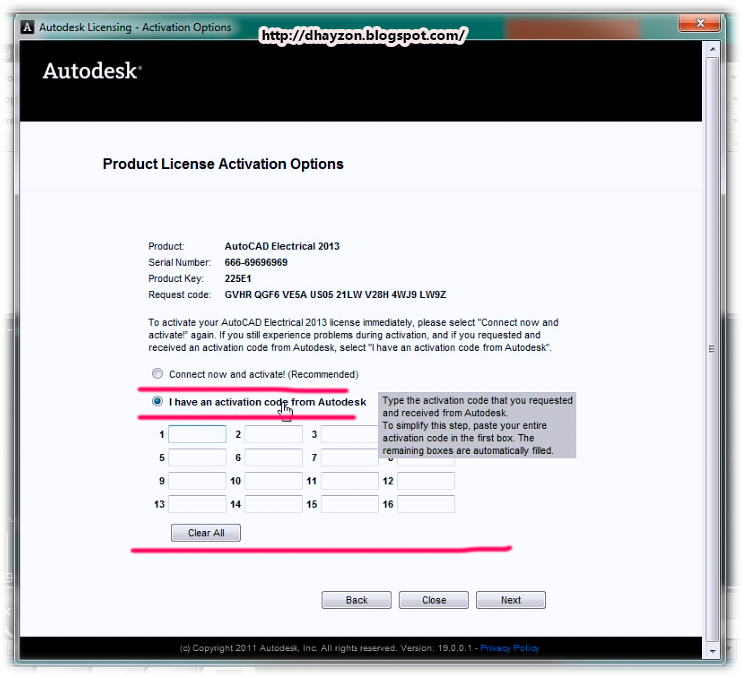Viewport: 742px width, 676px height.
Task: Click activation code box 7
Action: click(x=350, y=457)
